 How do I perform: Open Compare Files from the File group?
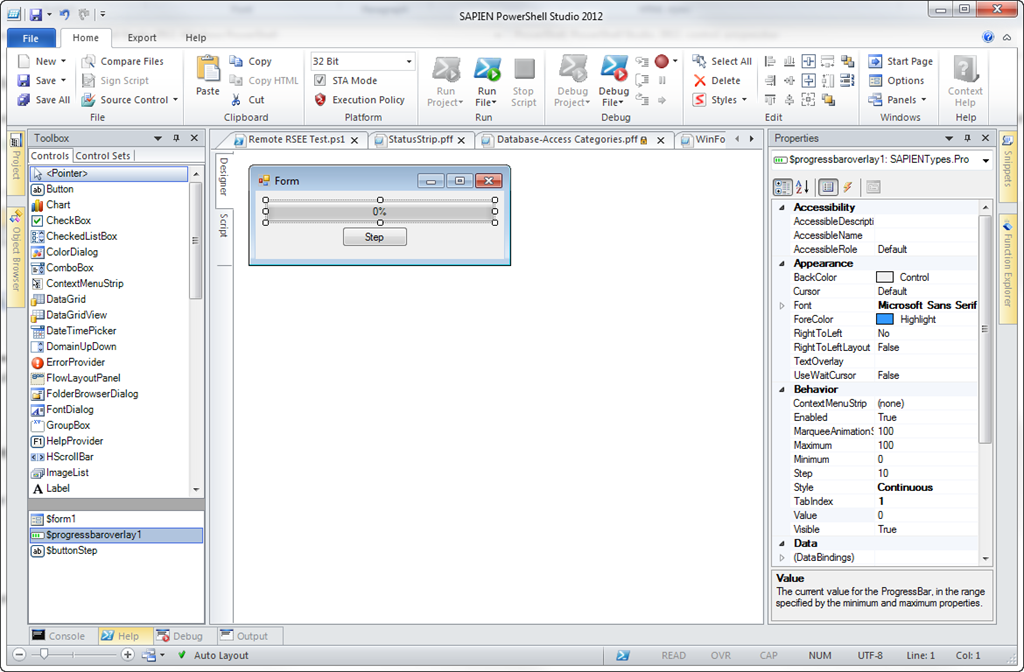point(123,61)
